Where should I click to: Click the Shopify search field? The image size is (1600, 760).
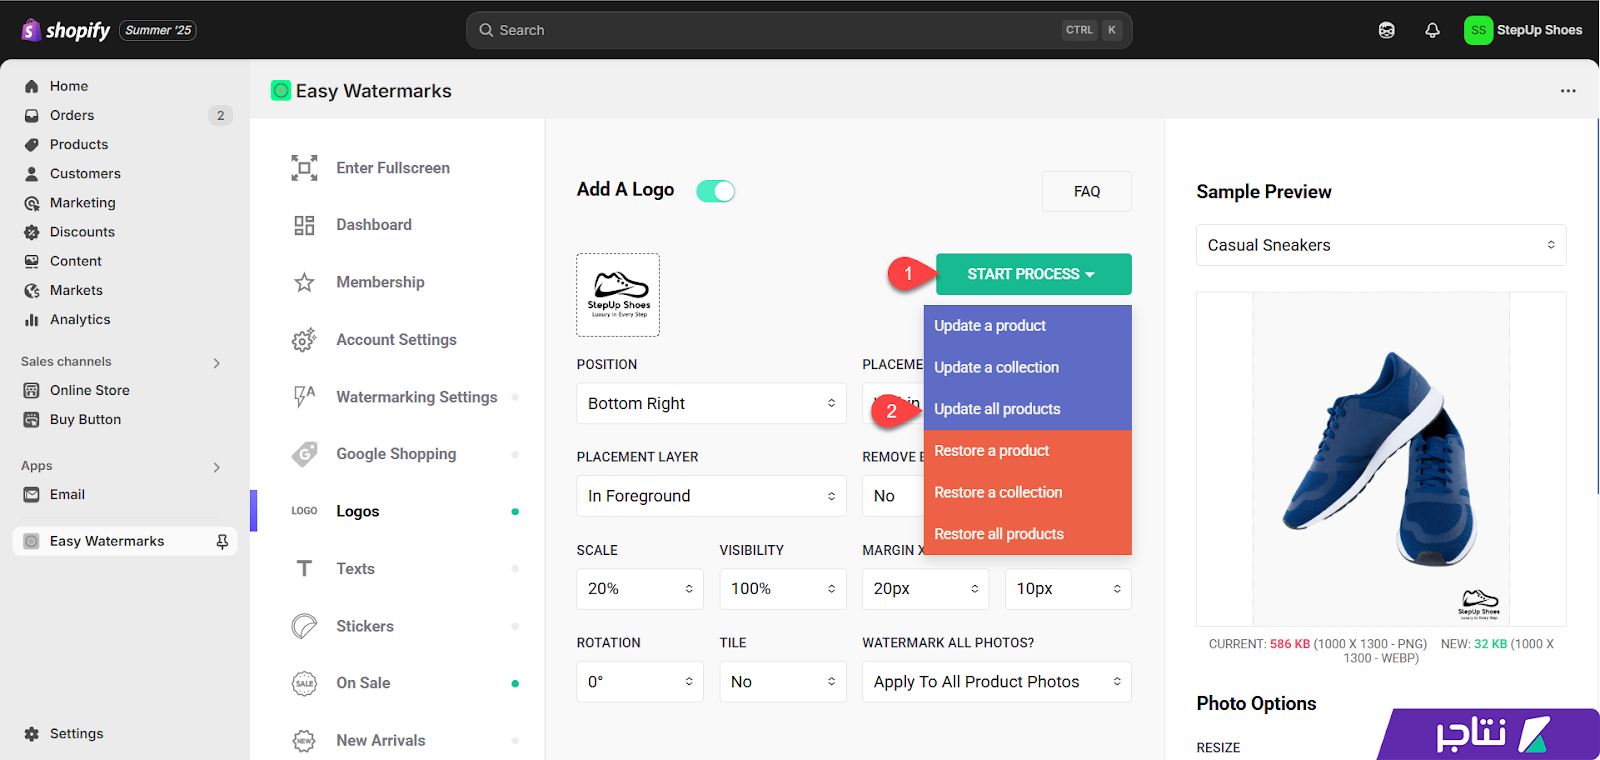tap(799, 30)
